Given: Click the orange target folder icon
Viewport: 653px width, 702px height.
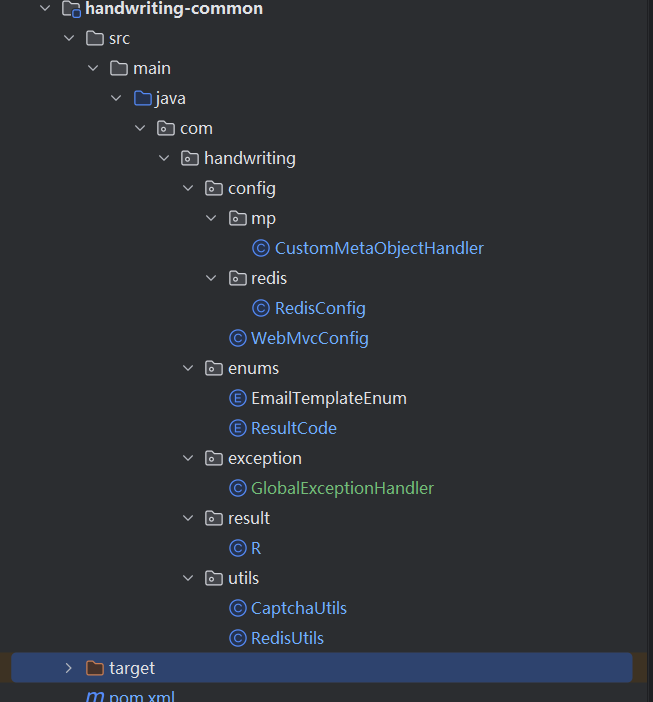Looking at the screenshot, I should (95, 668).
